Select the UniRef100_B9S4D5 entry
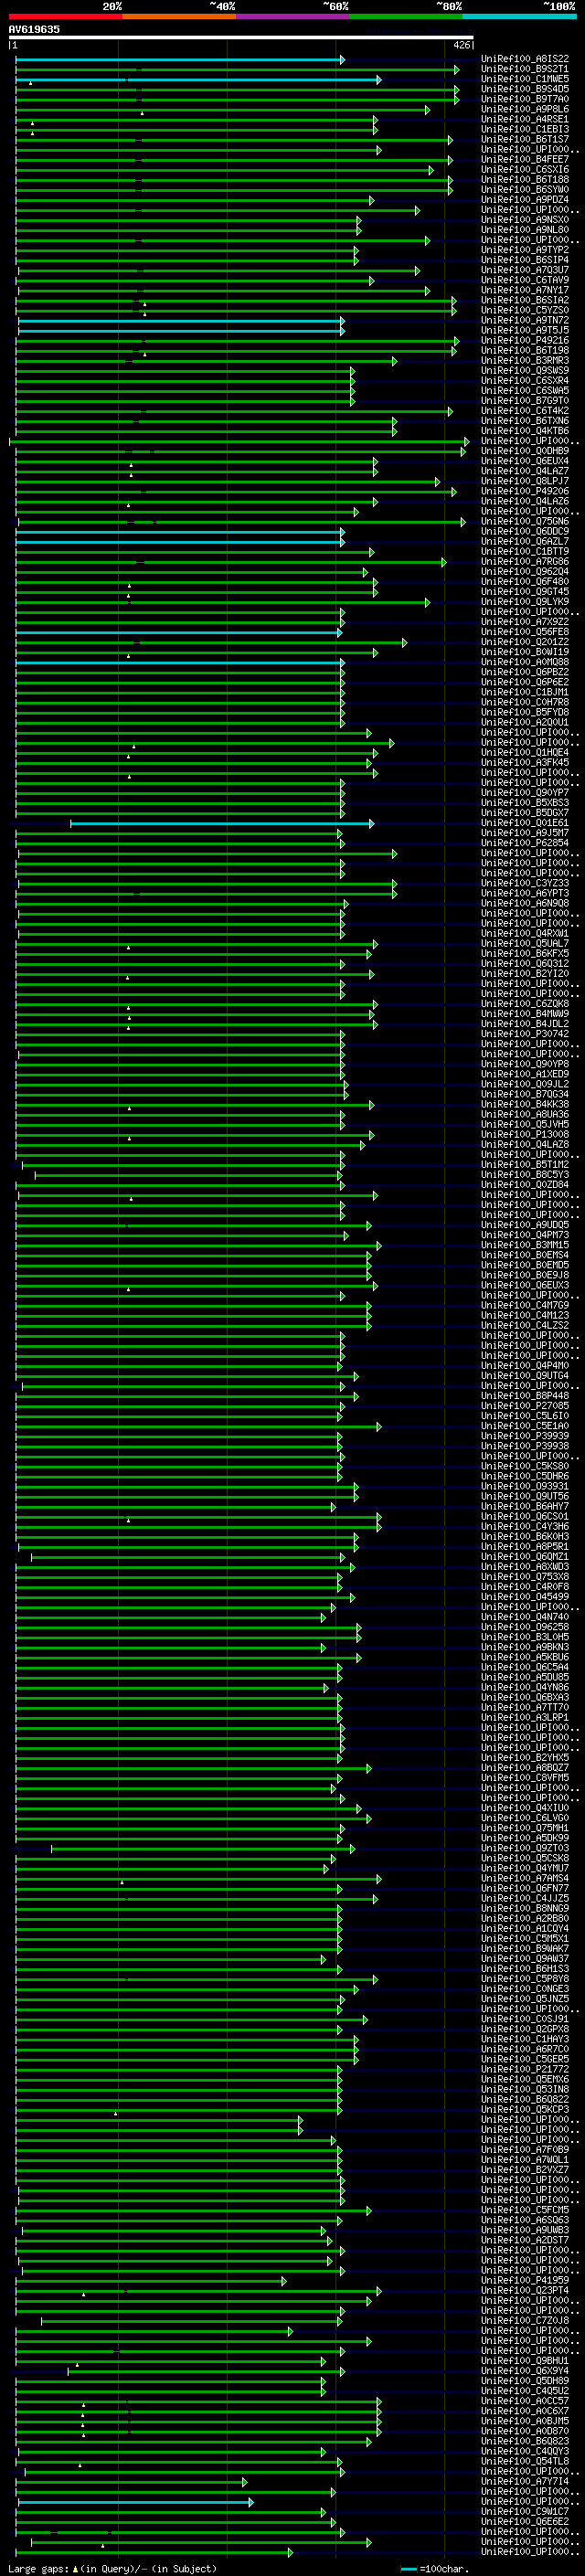The image size is (585, 2576). click(x=525, y=89)
